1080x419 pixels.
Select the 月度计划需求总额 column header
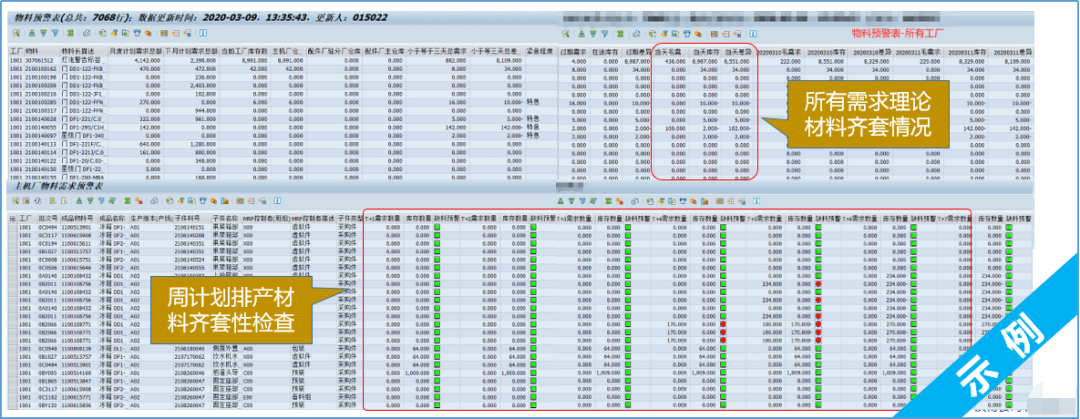point(136,51)
